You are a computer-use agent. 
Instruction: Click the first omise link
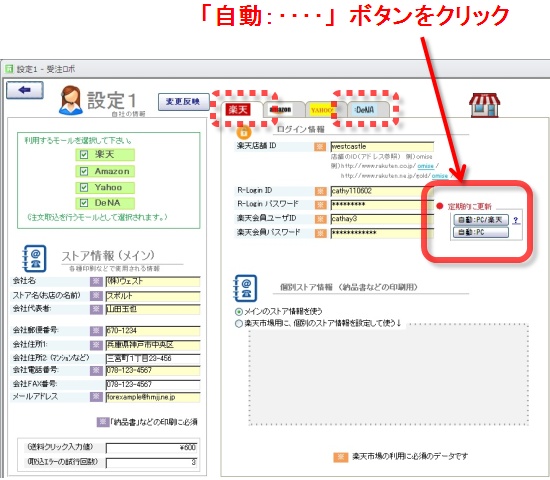425,166
